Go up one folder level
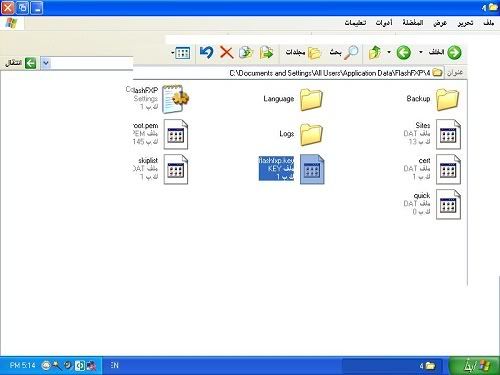This screenshot has width=500, height=375. [375, 52]
